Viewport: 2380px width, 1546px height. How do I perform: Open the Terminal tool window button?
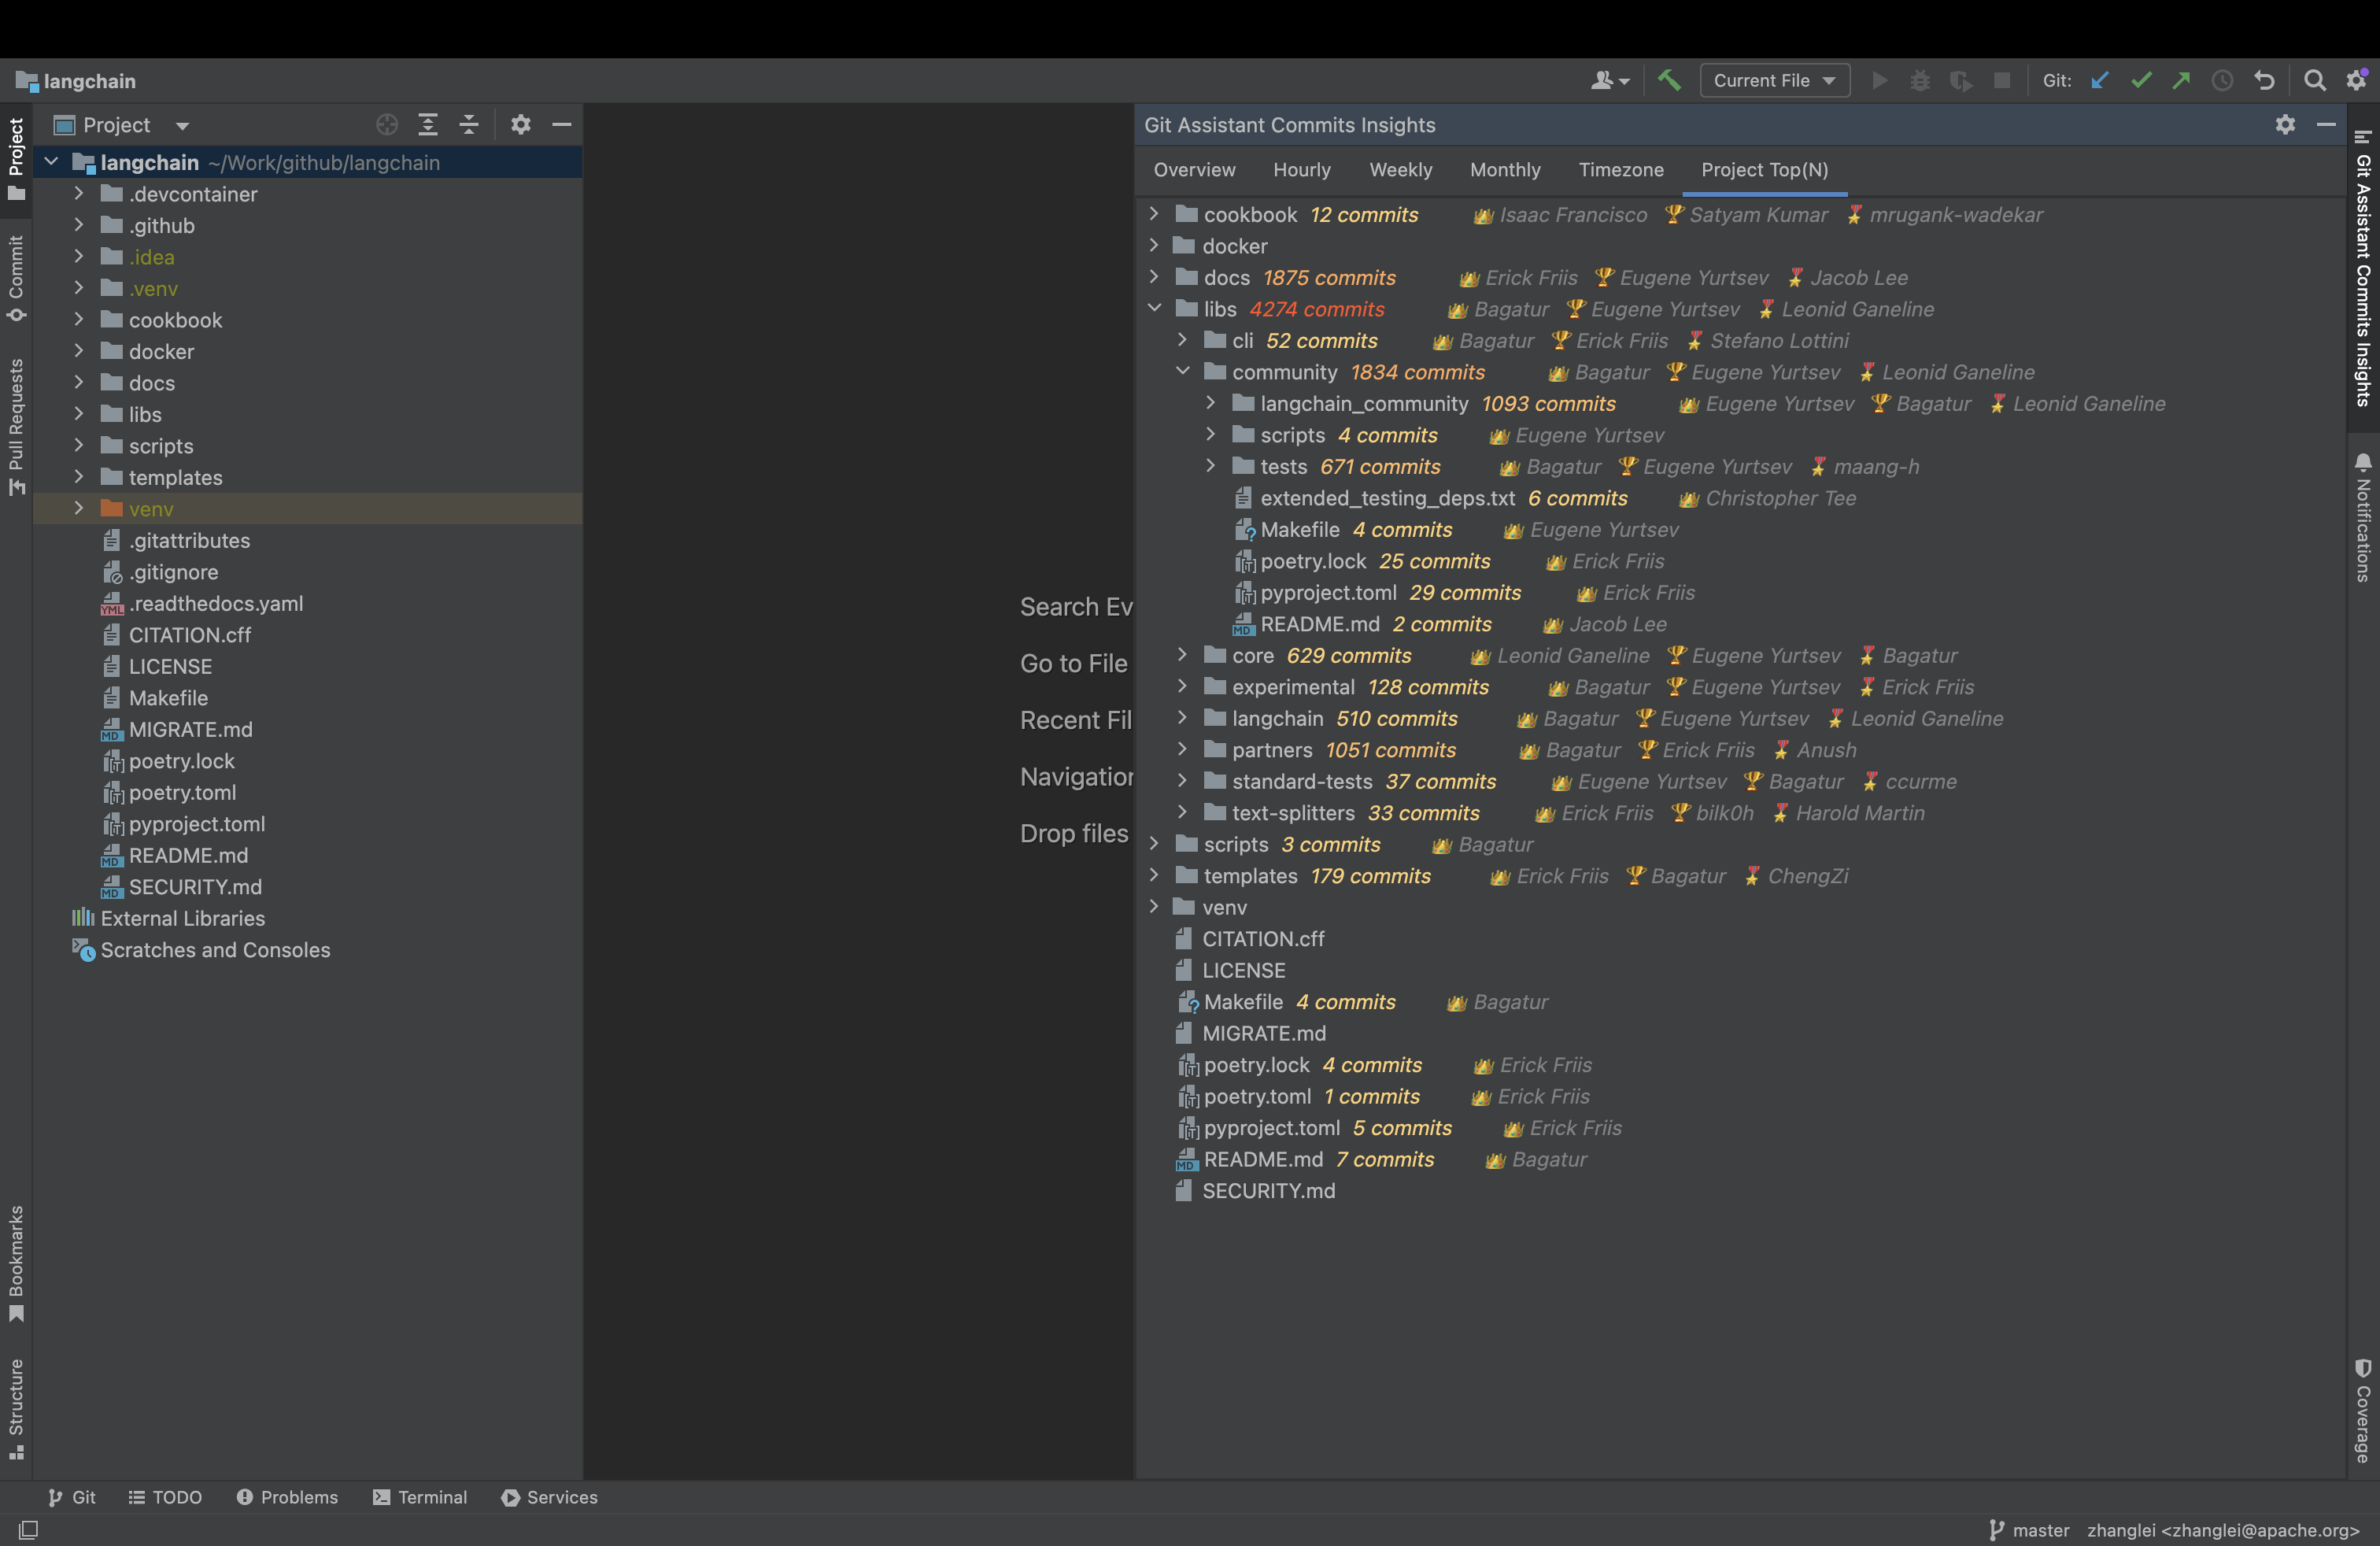[x=420, y=1497]
